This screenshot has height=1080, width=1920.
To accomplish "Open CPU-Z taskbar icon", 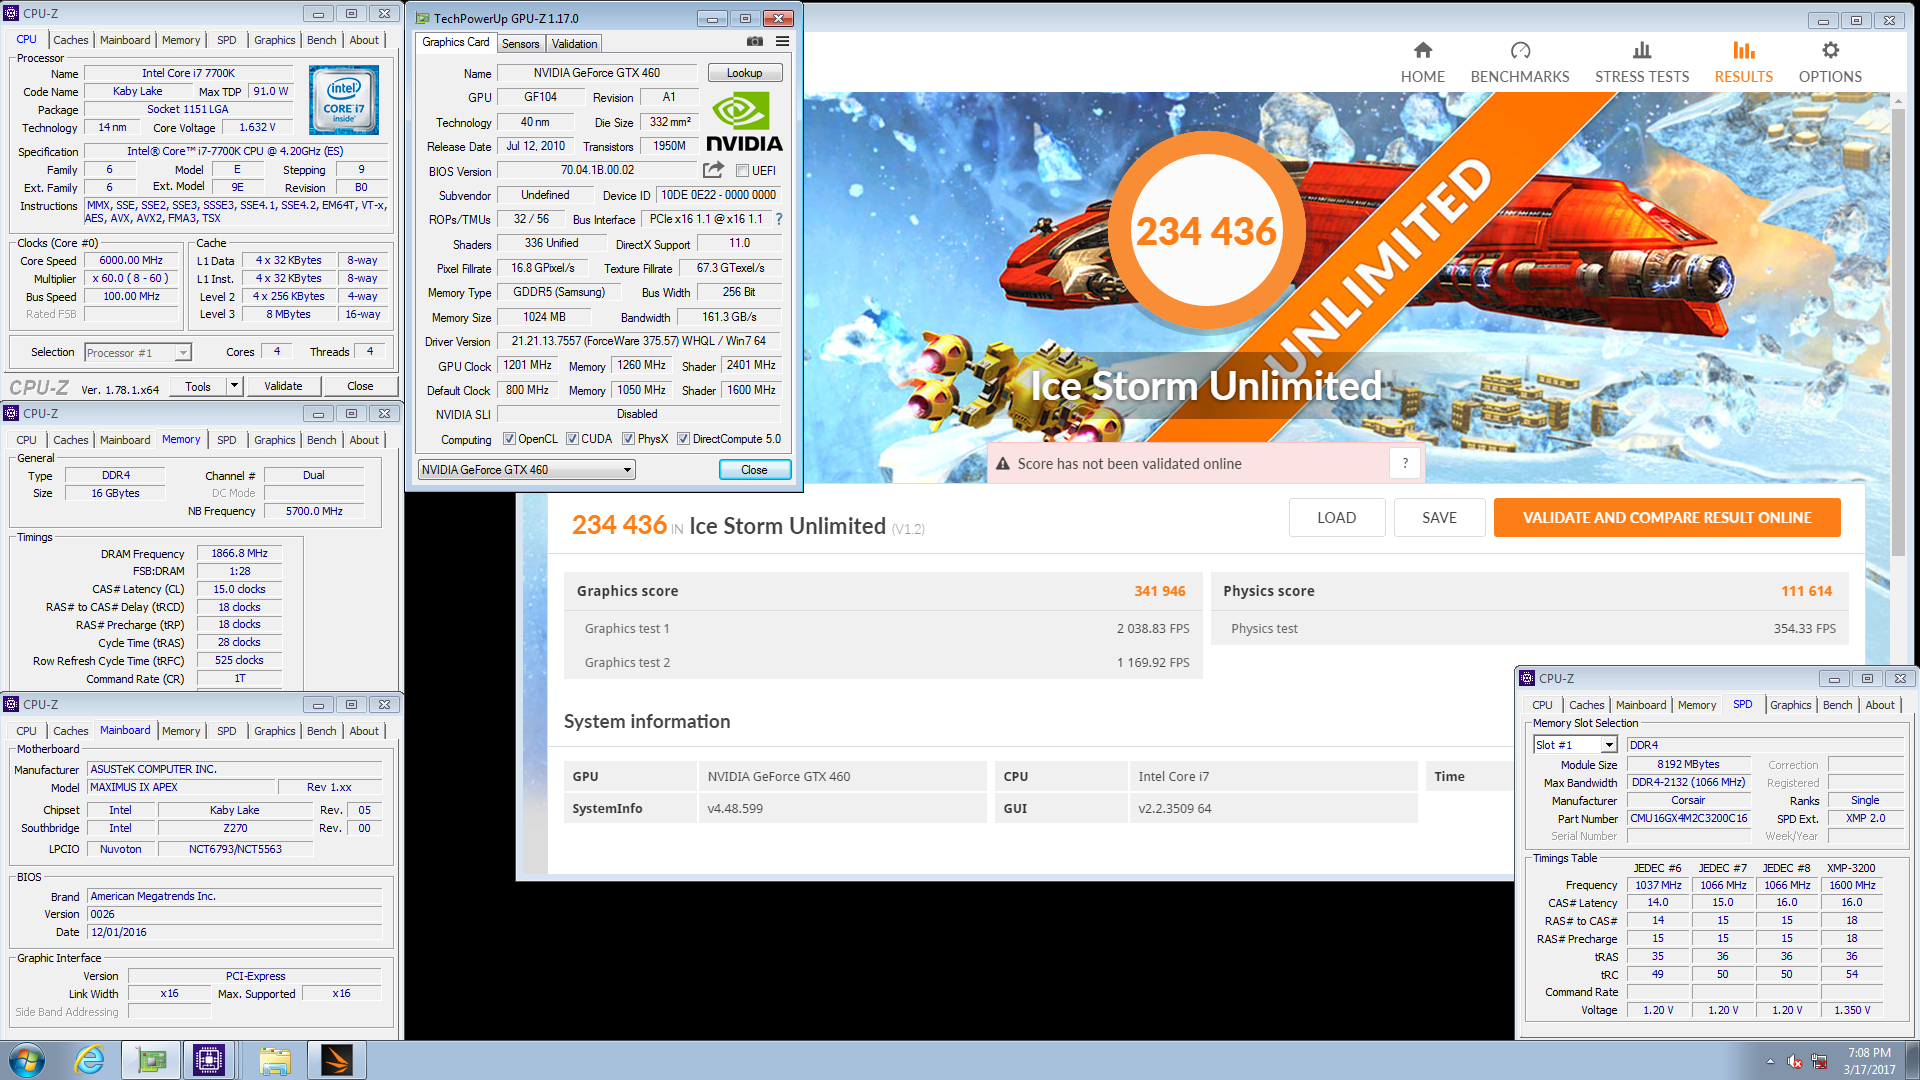I will (209, 1060).
